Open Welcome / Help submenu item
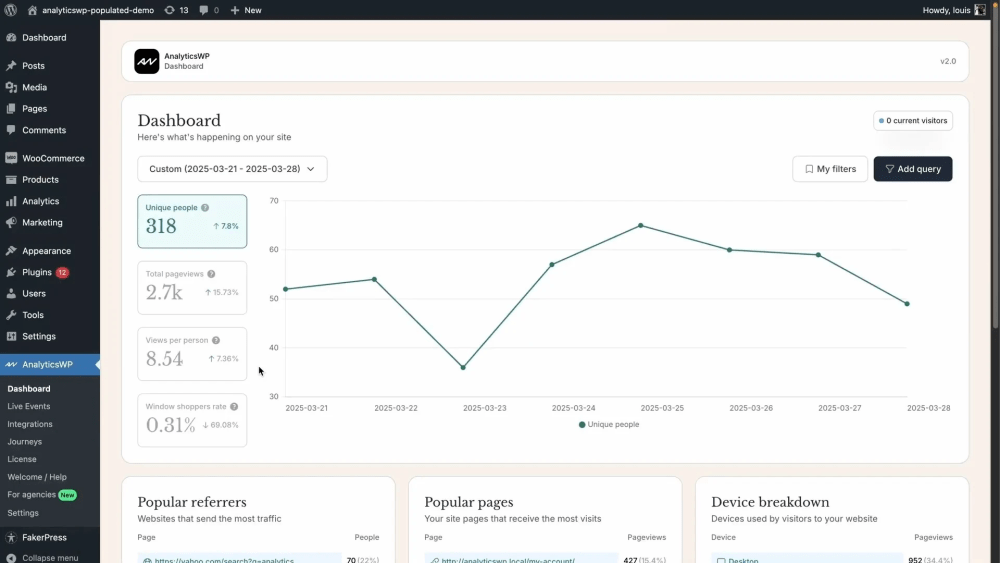The image size is (1000, 563). click(37, 477)
